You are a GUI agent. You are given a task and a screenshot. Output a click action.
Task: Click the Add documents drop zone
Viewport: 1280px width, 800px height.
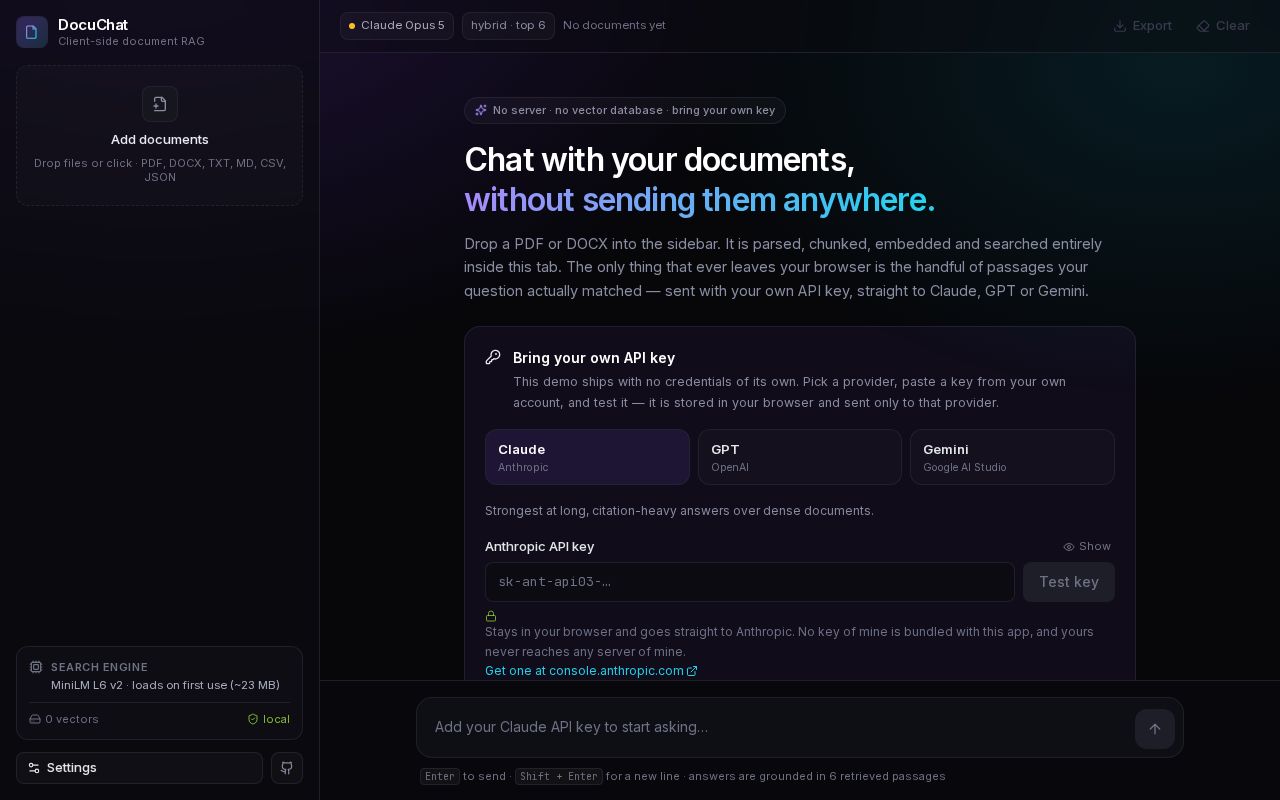[160, 136]
